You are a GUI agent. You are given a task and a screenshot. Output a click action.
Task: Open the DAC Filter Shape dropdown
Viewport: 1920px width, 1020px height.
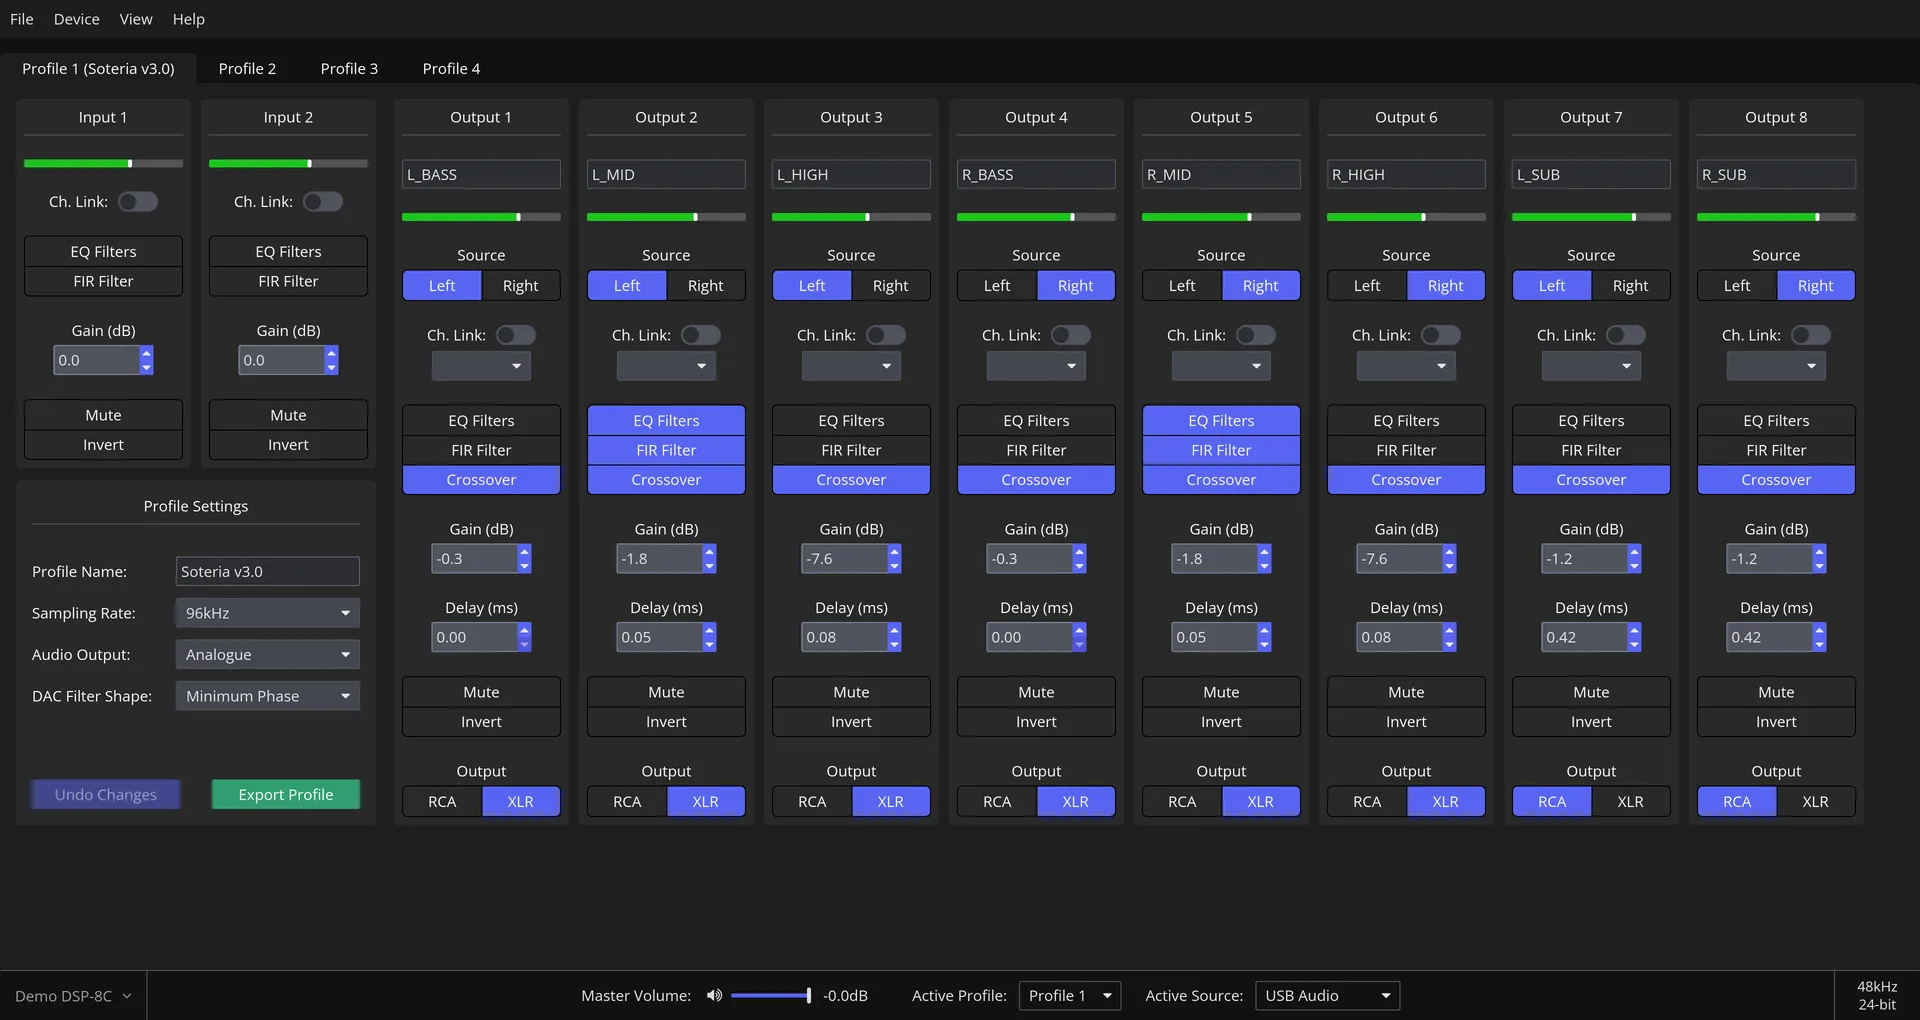click(x=267, y=696)
